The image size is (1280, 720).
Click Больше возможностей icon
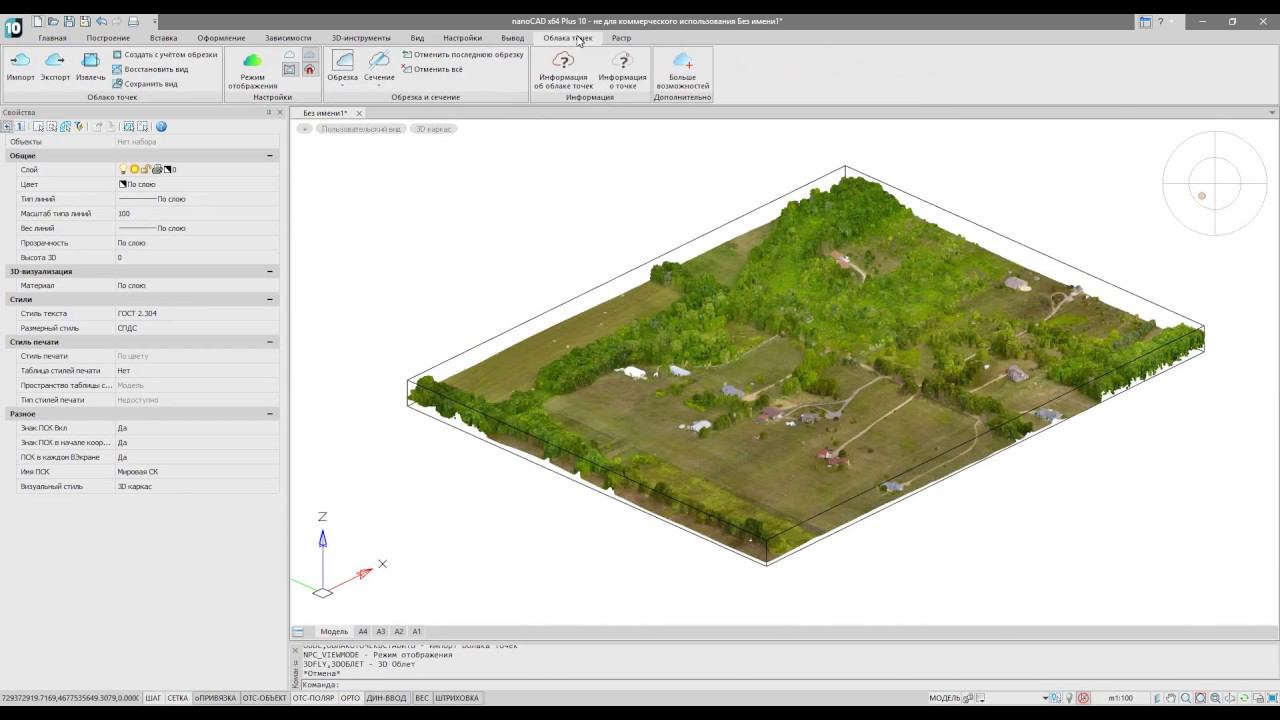point(683,71)
